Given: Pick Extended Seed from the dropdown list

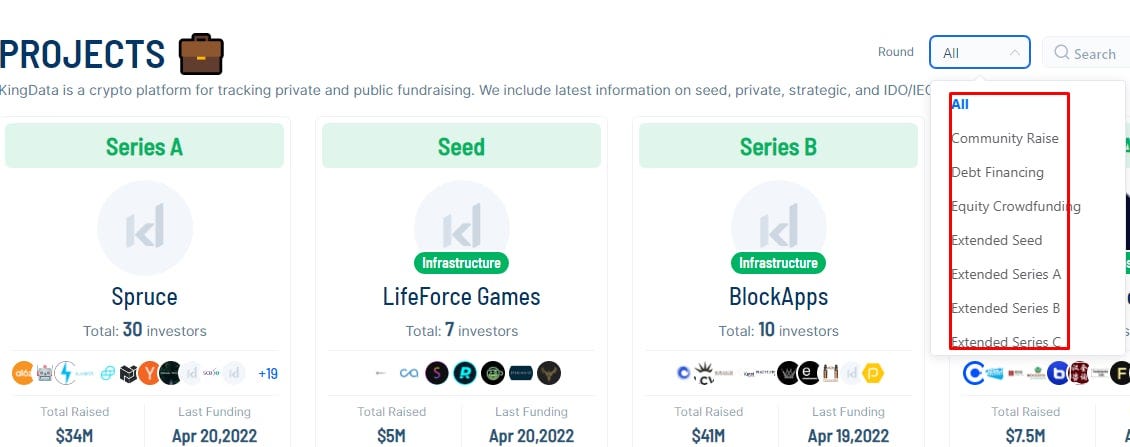Looking at the screenshot, I should point(997,240).
